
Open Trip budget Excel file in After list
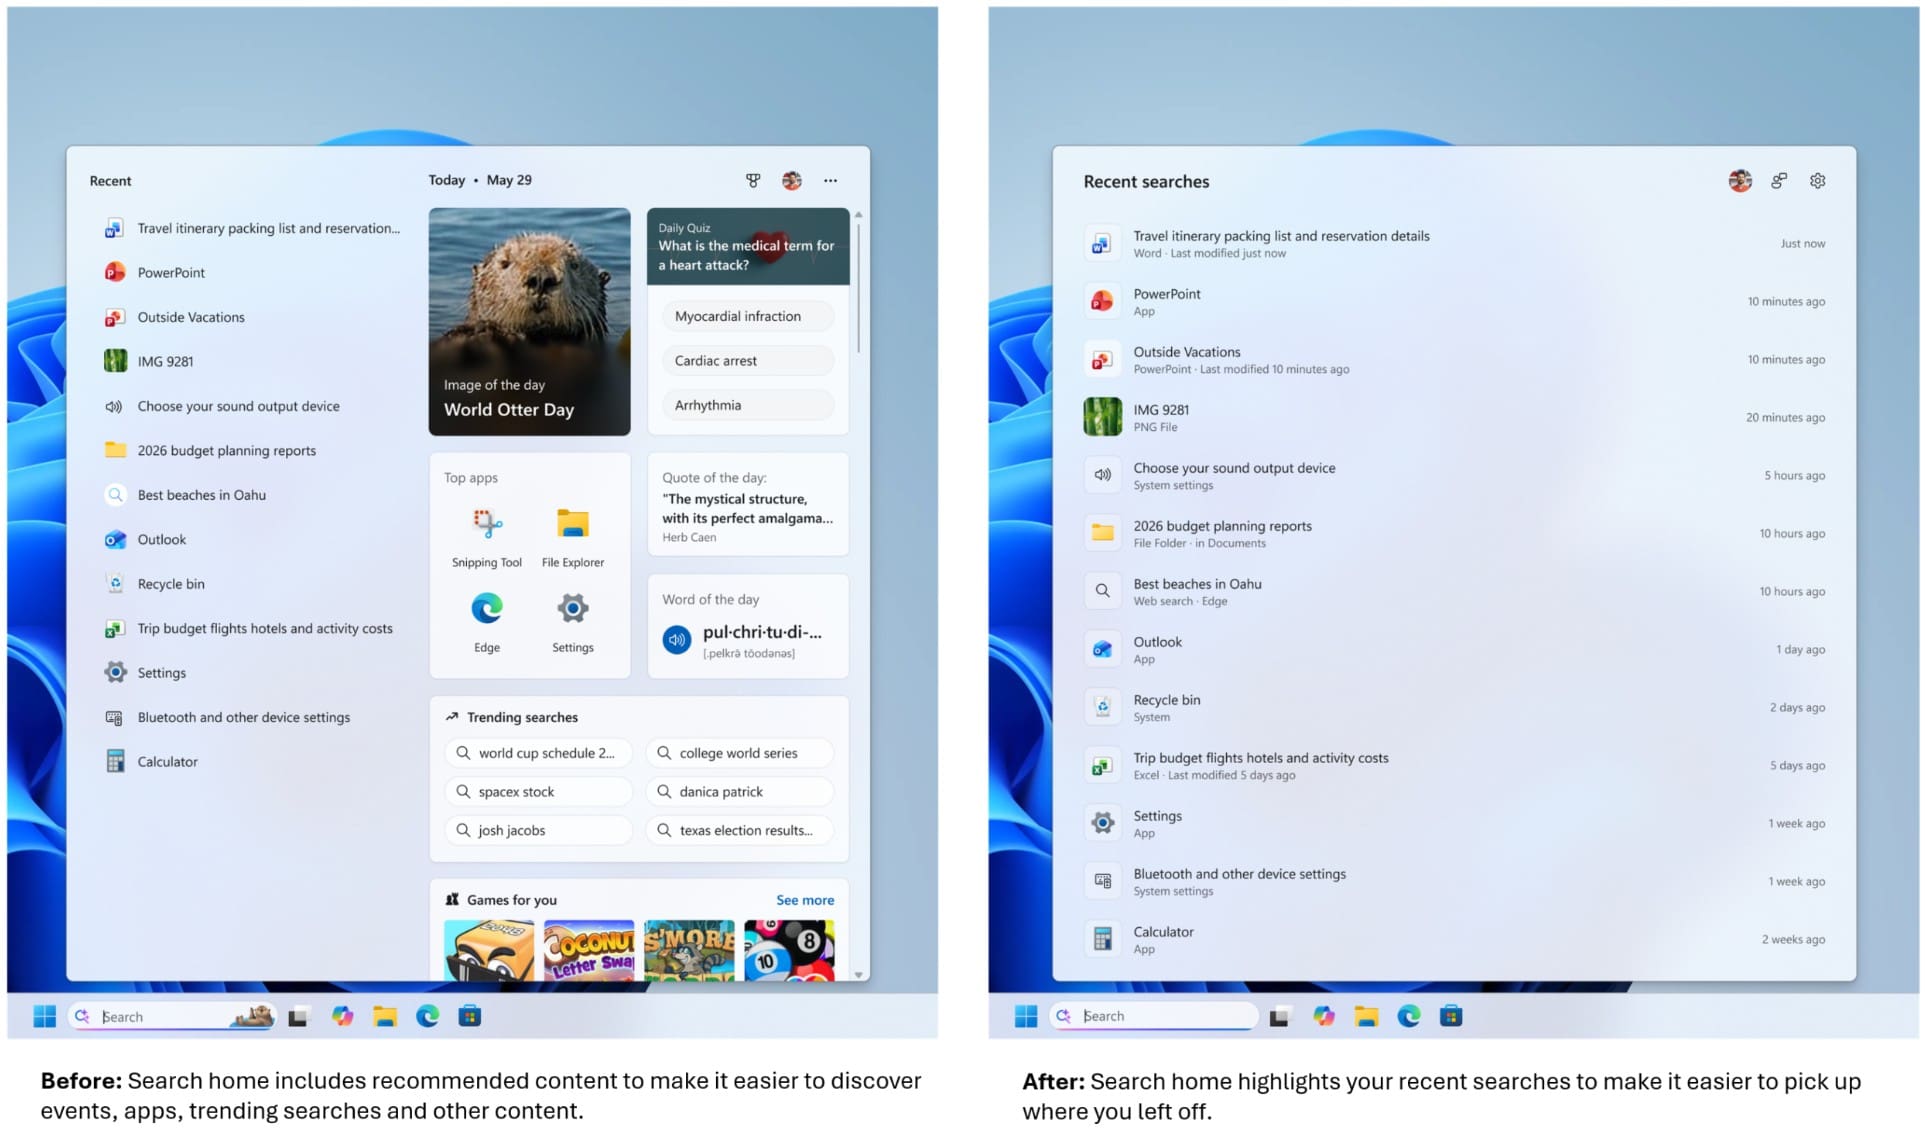click(1455, 765)
